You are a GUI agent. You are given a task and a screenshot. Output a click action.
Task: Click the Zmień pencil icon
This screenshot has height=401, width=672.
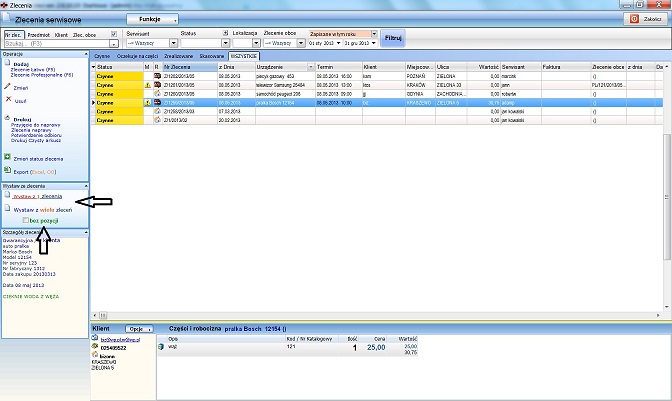(7, 87)
